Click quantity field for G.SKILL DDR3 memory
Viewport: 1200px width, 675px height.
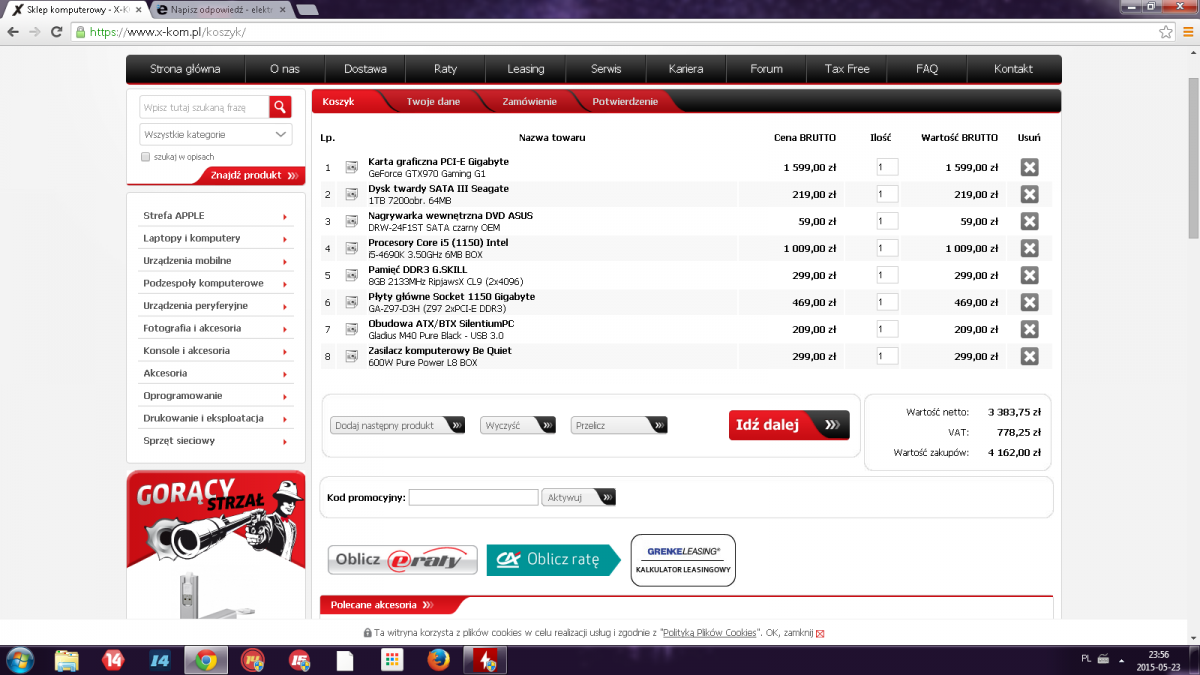pyautogui.click(x=887, y=275)
